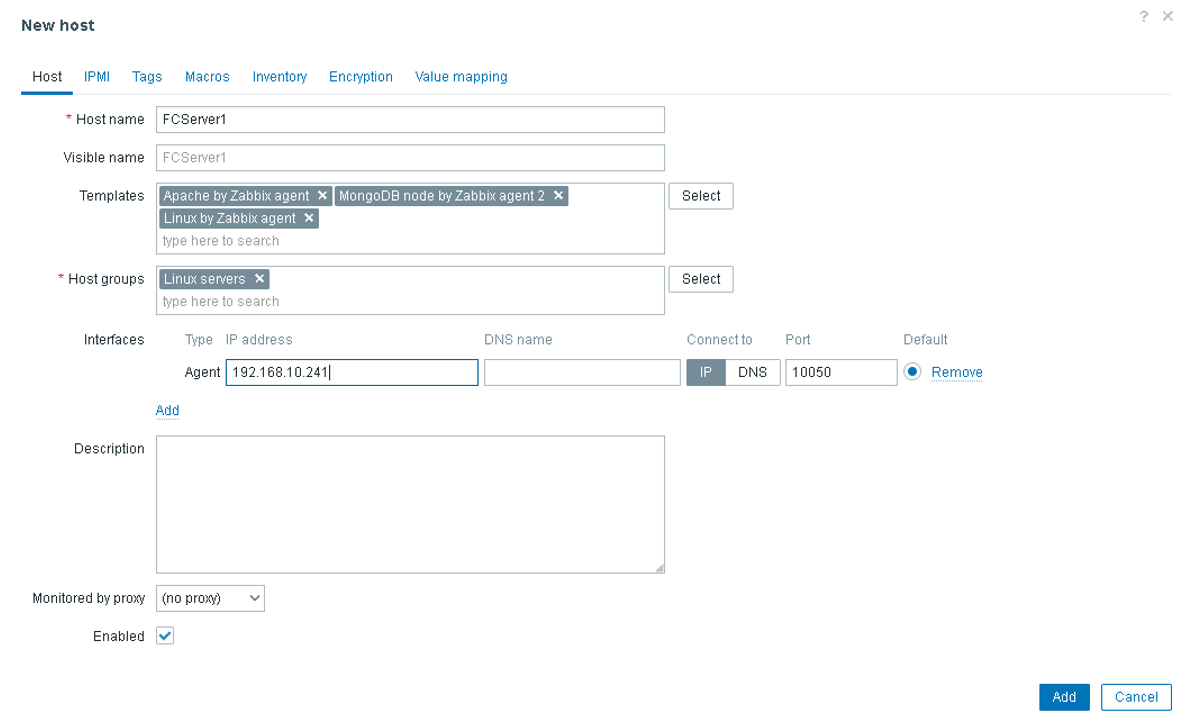Focus the Host name field
This screenshot has height=722, width=1187.
coord(410,120)
